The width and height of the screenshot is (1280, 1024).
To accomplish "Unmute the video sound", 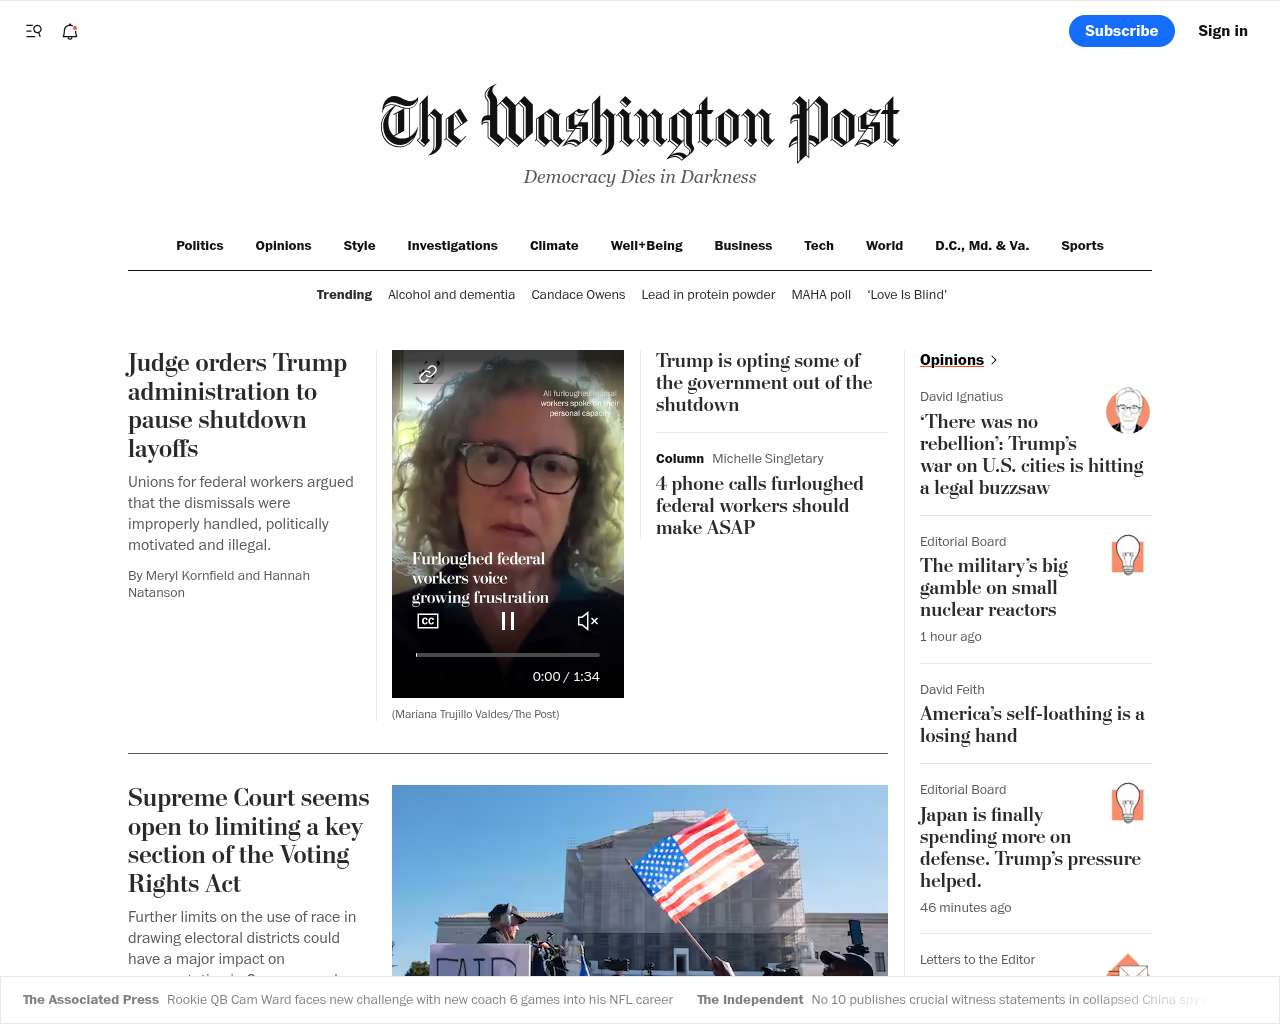I will point(588,621).
